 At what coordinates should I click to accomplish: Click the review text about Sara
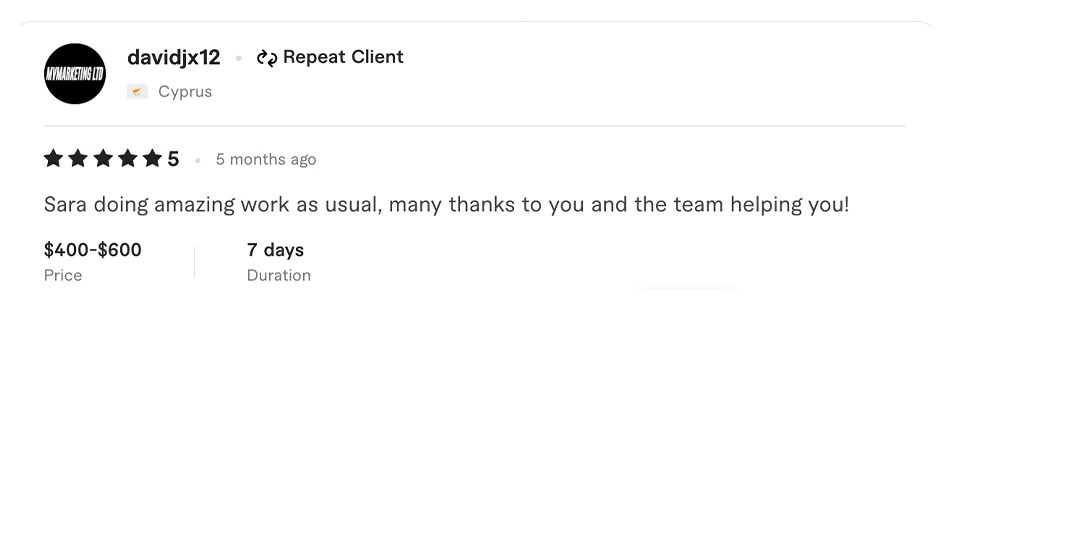click(446, 205)
